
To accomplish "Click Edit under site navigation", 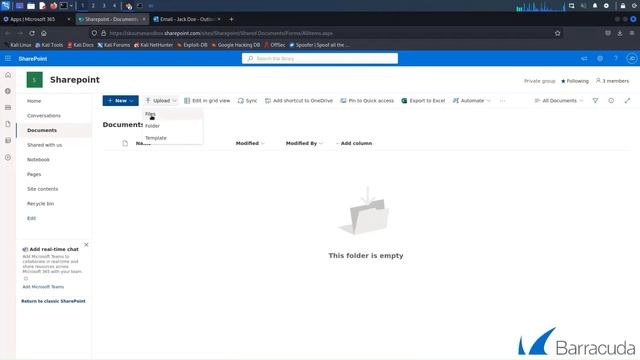I will tap(31, 218).
